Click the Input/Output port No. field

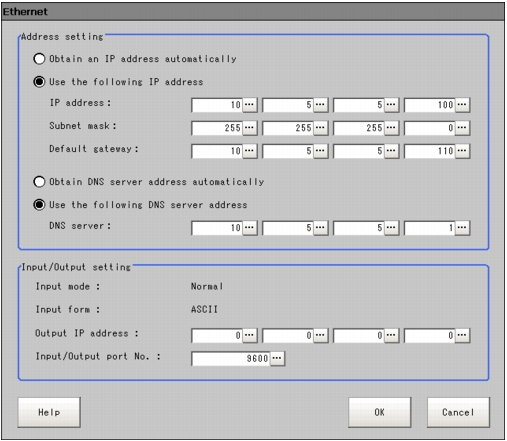pos(231,359)
